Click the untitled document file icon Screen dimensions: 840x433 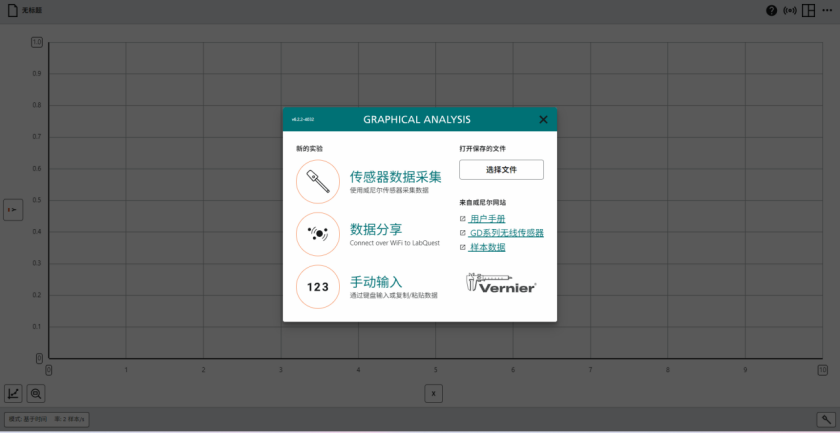click(x=12, y=11)
